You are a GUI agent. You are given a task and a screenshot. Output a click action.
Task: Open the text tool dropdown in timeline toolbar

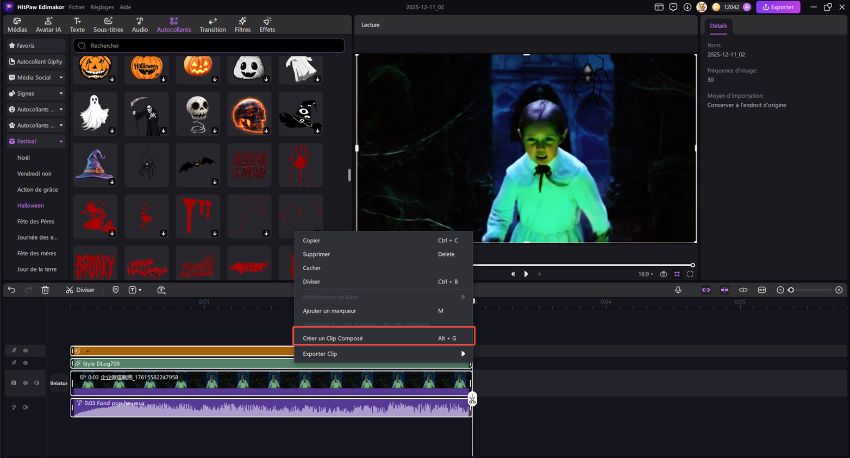tap(135, 290)
